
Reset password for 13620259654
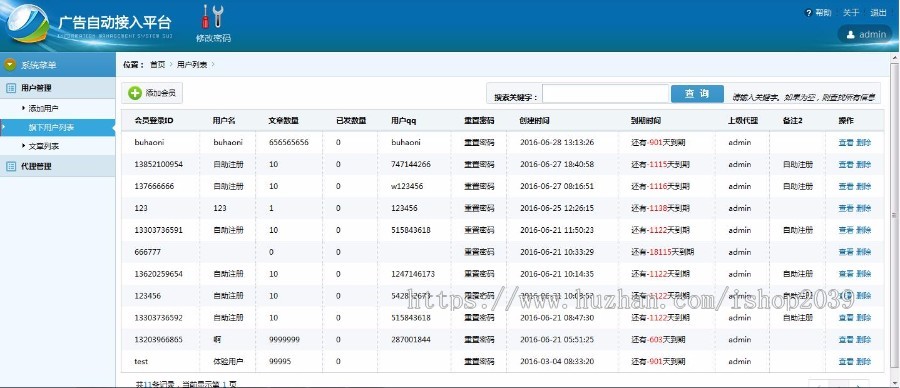[x=479, y=274]
